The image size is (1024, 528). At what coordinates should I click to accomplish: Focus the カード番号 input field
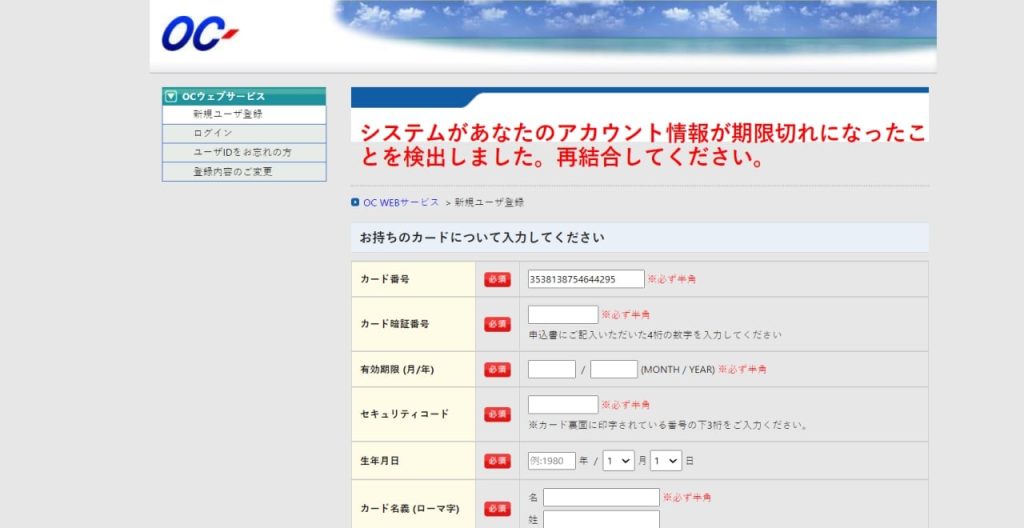point(586,279)
